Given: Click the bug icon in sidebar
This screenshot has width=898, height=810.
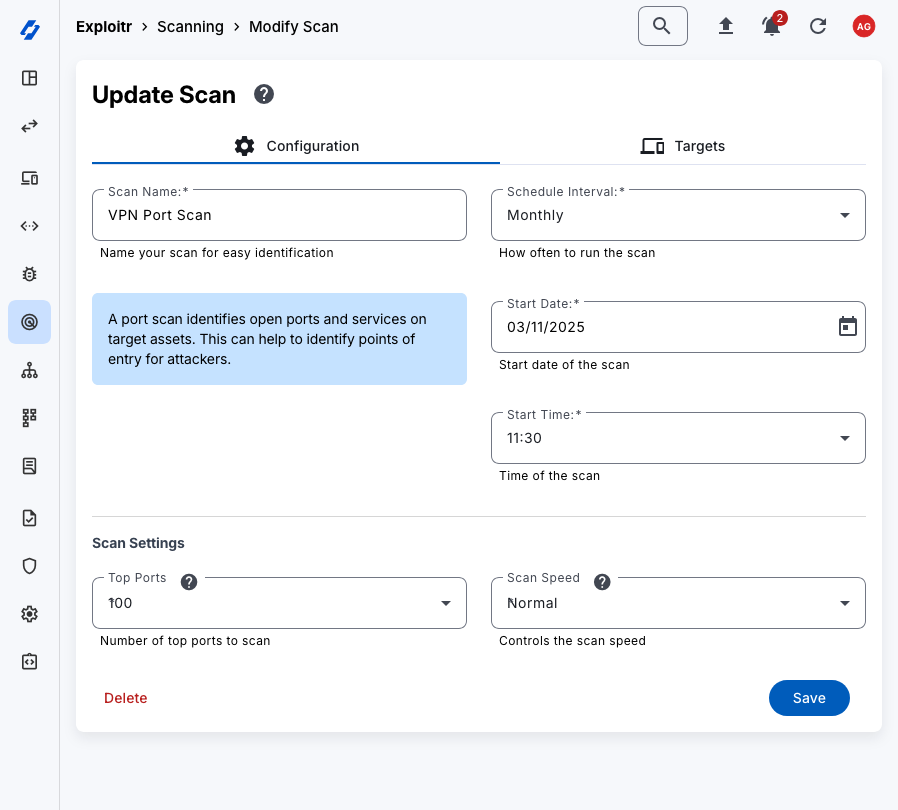Looking at the screenshot, I should (30, 273).
